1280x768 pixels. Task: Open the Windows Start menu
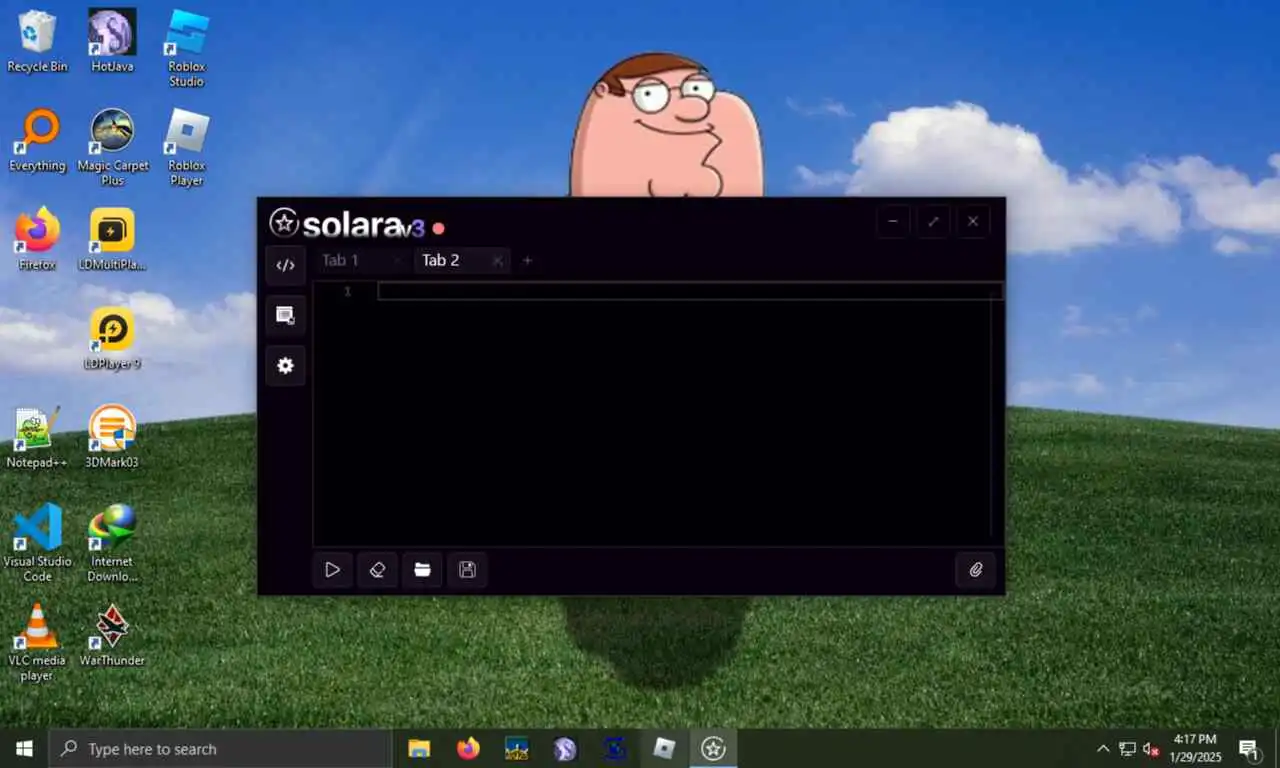[x=24, y=748]
